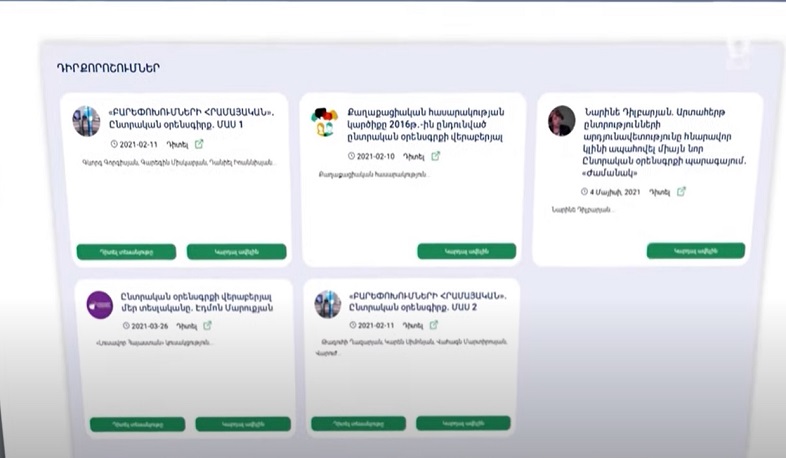
Task: Click the purple round logo on Էդմոն Մարուքյան card
Action: (99, 304)
